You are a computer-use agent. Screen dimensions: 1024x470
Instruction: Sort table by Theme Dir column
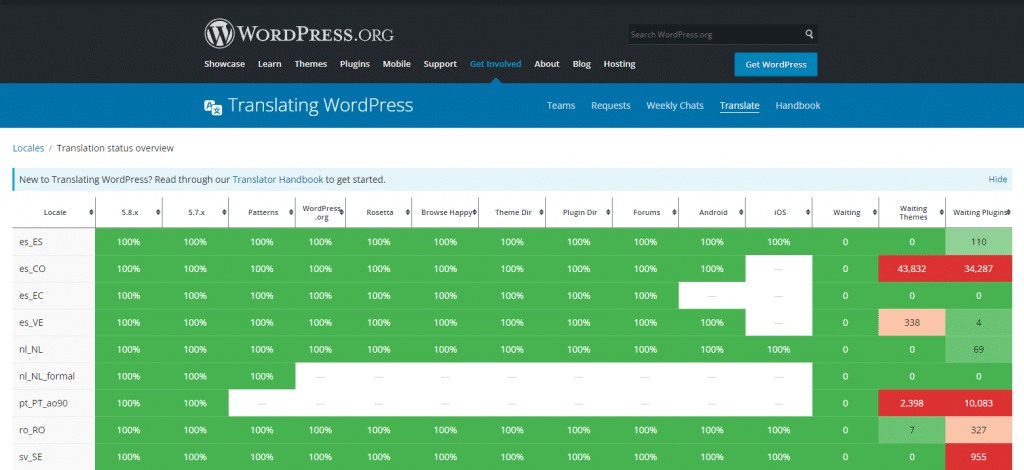(512, 212)
